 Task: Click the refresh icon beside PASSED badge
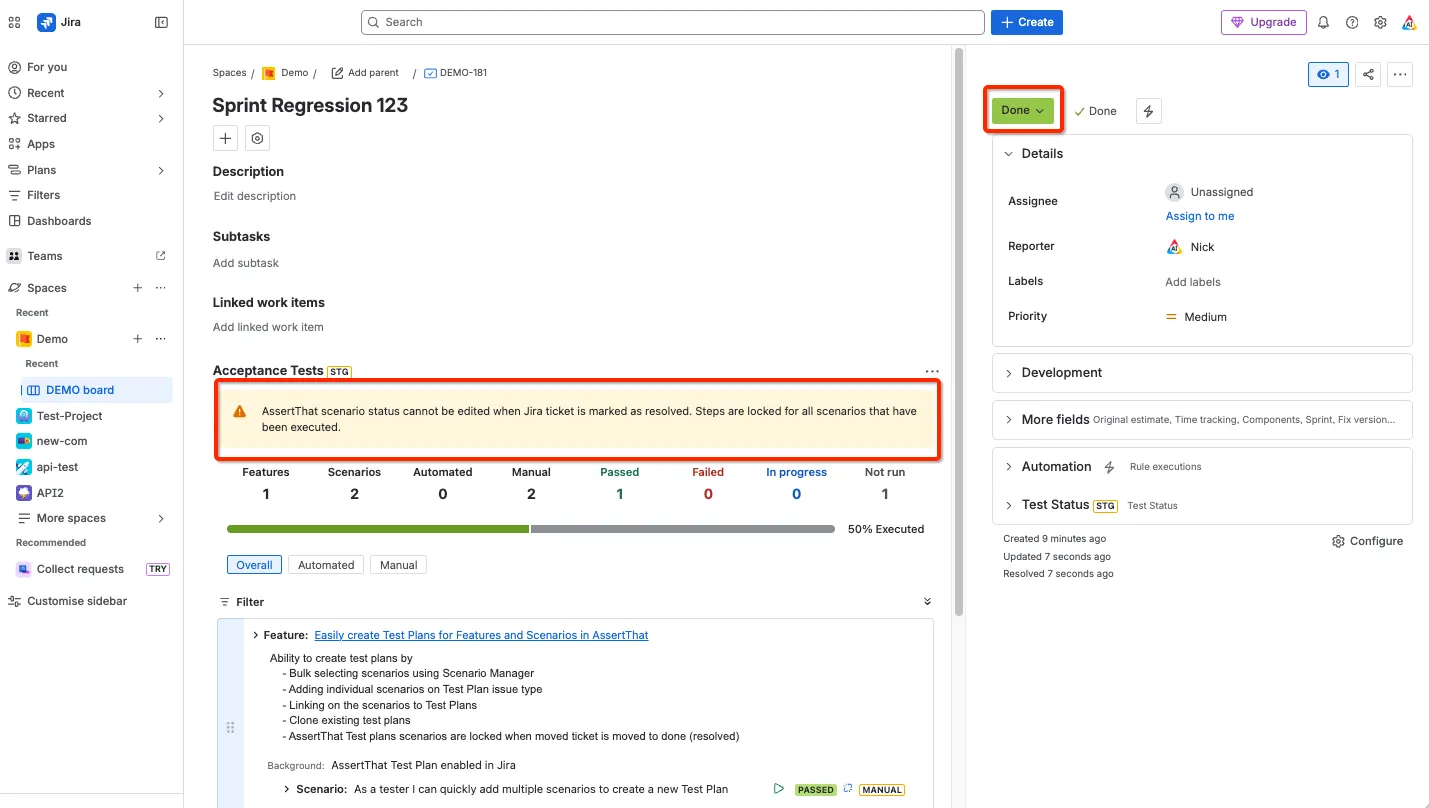848,789
